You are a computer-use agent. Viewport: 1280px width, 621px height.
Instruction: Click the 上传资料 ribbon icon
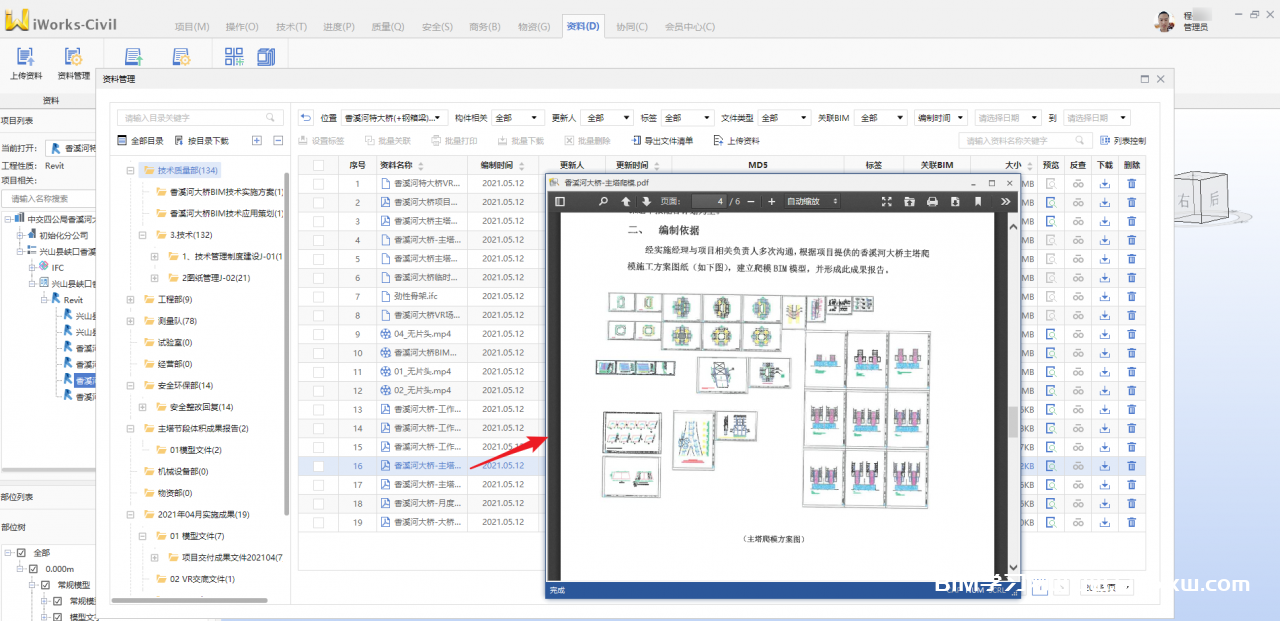click(26, 62)
